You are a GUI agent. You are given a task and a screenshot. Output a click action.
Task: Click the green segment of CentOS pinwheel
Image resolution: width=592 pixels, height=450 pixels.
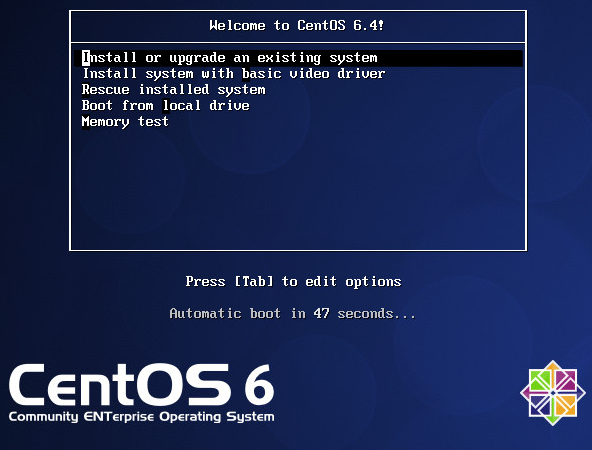[540, 380]
